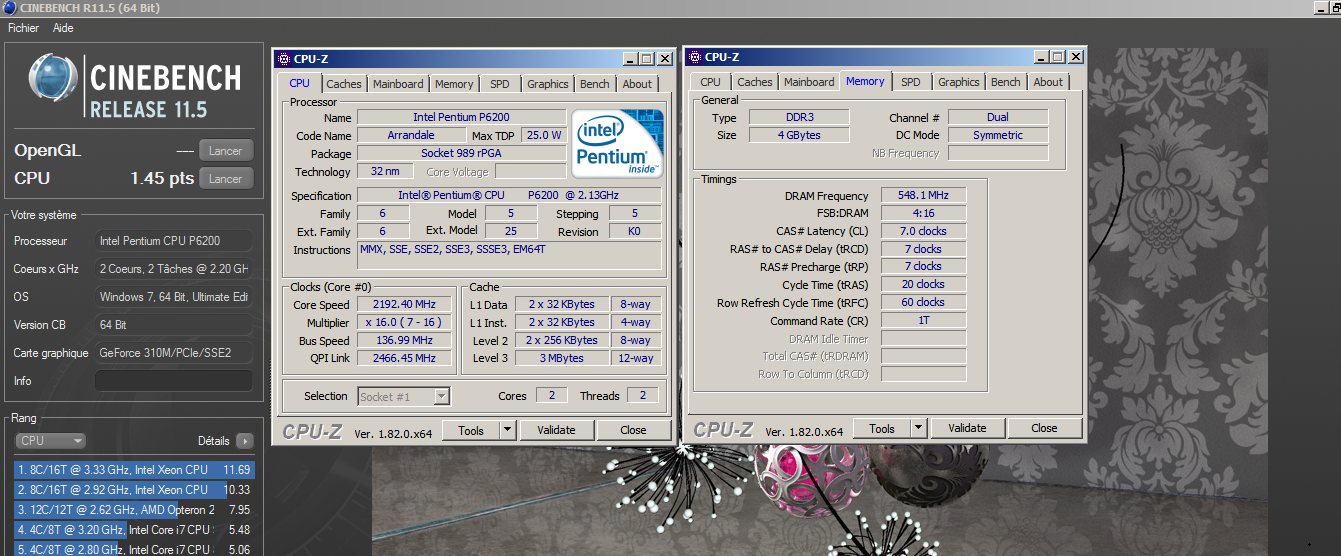Open Bench tab in right CPU-Z window
1341x556 pixels.
[x=1006, y=82]
